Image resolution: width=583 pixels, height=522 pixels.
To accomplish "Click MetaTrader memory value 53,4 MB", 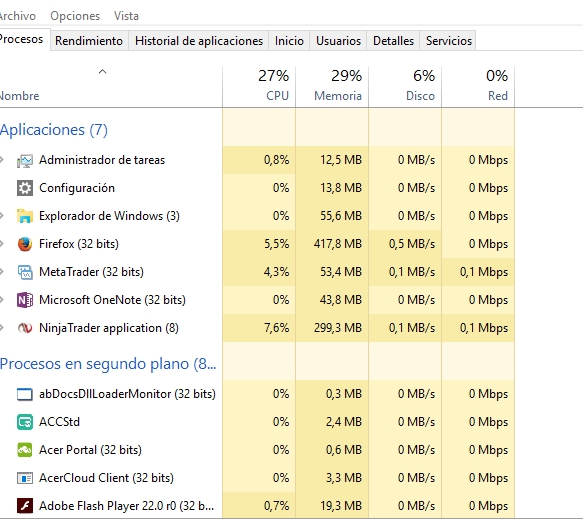I will tap(341, 272).
